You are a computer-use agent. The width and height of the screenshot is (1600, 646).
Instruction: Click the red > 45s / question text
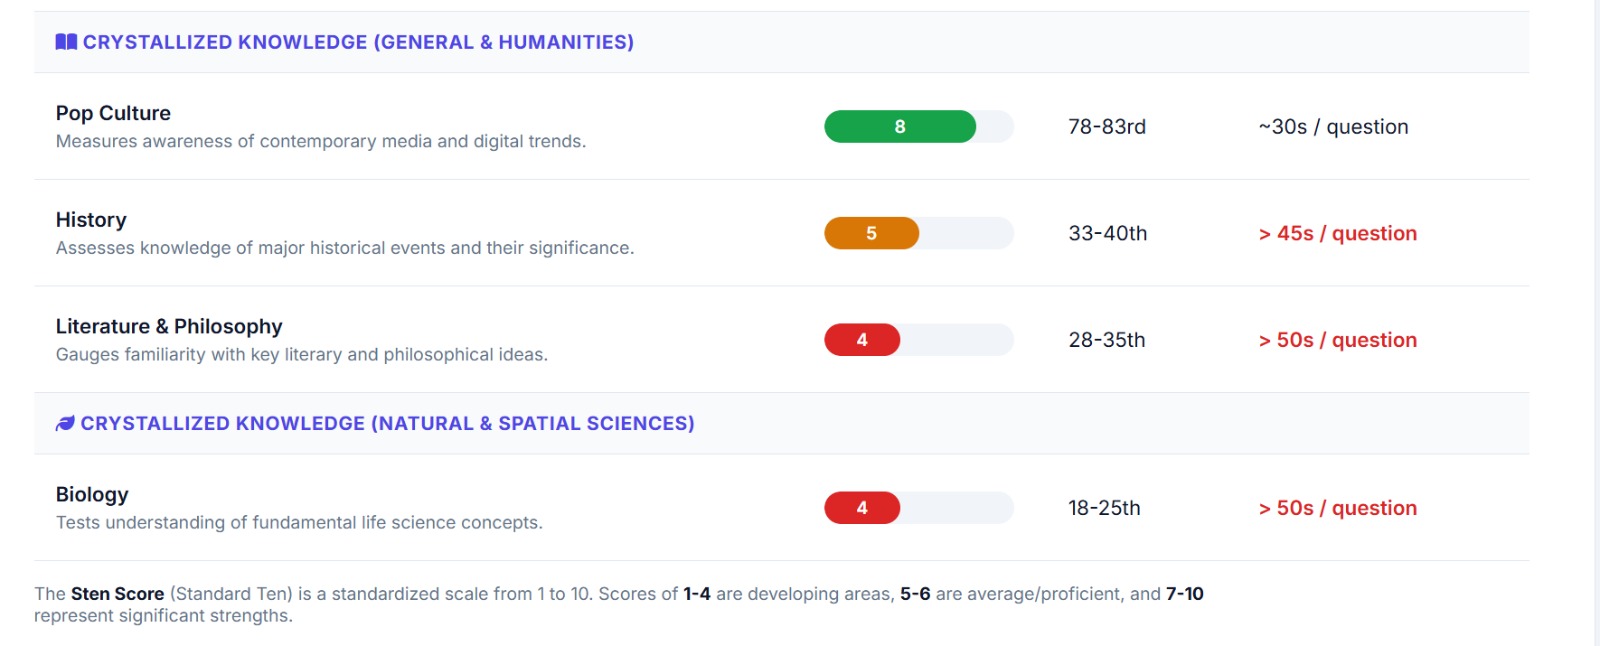[1337, 233]
